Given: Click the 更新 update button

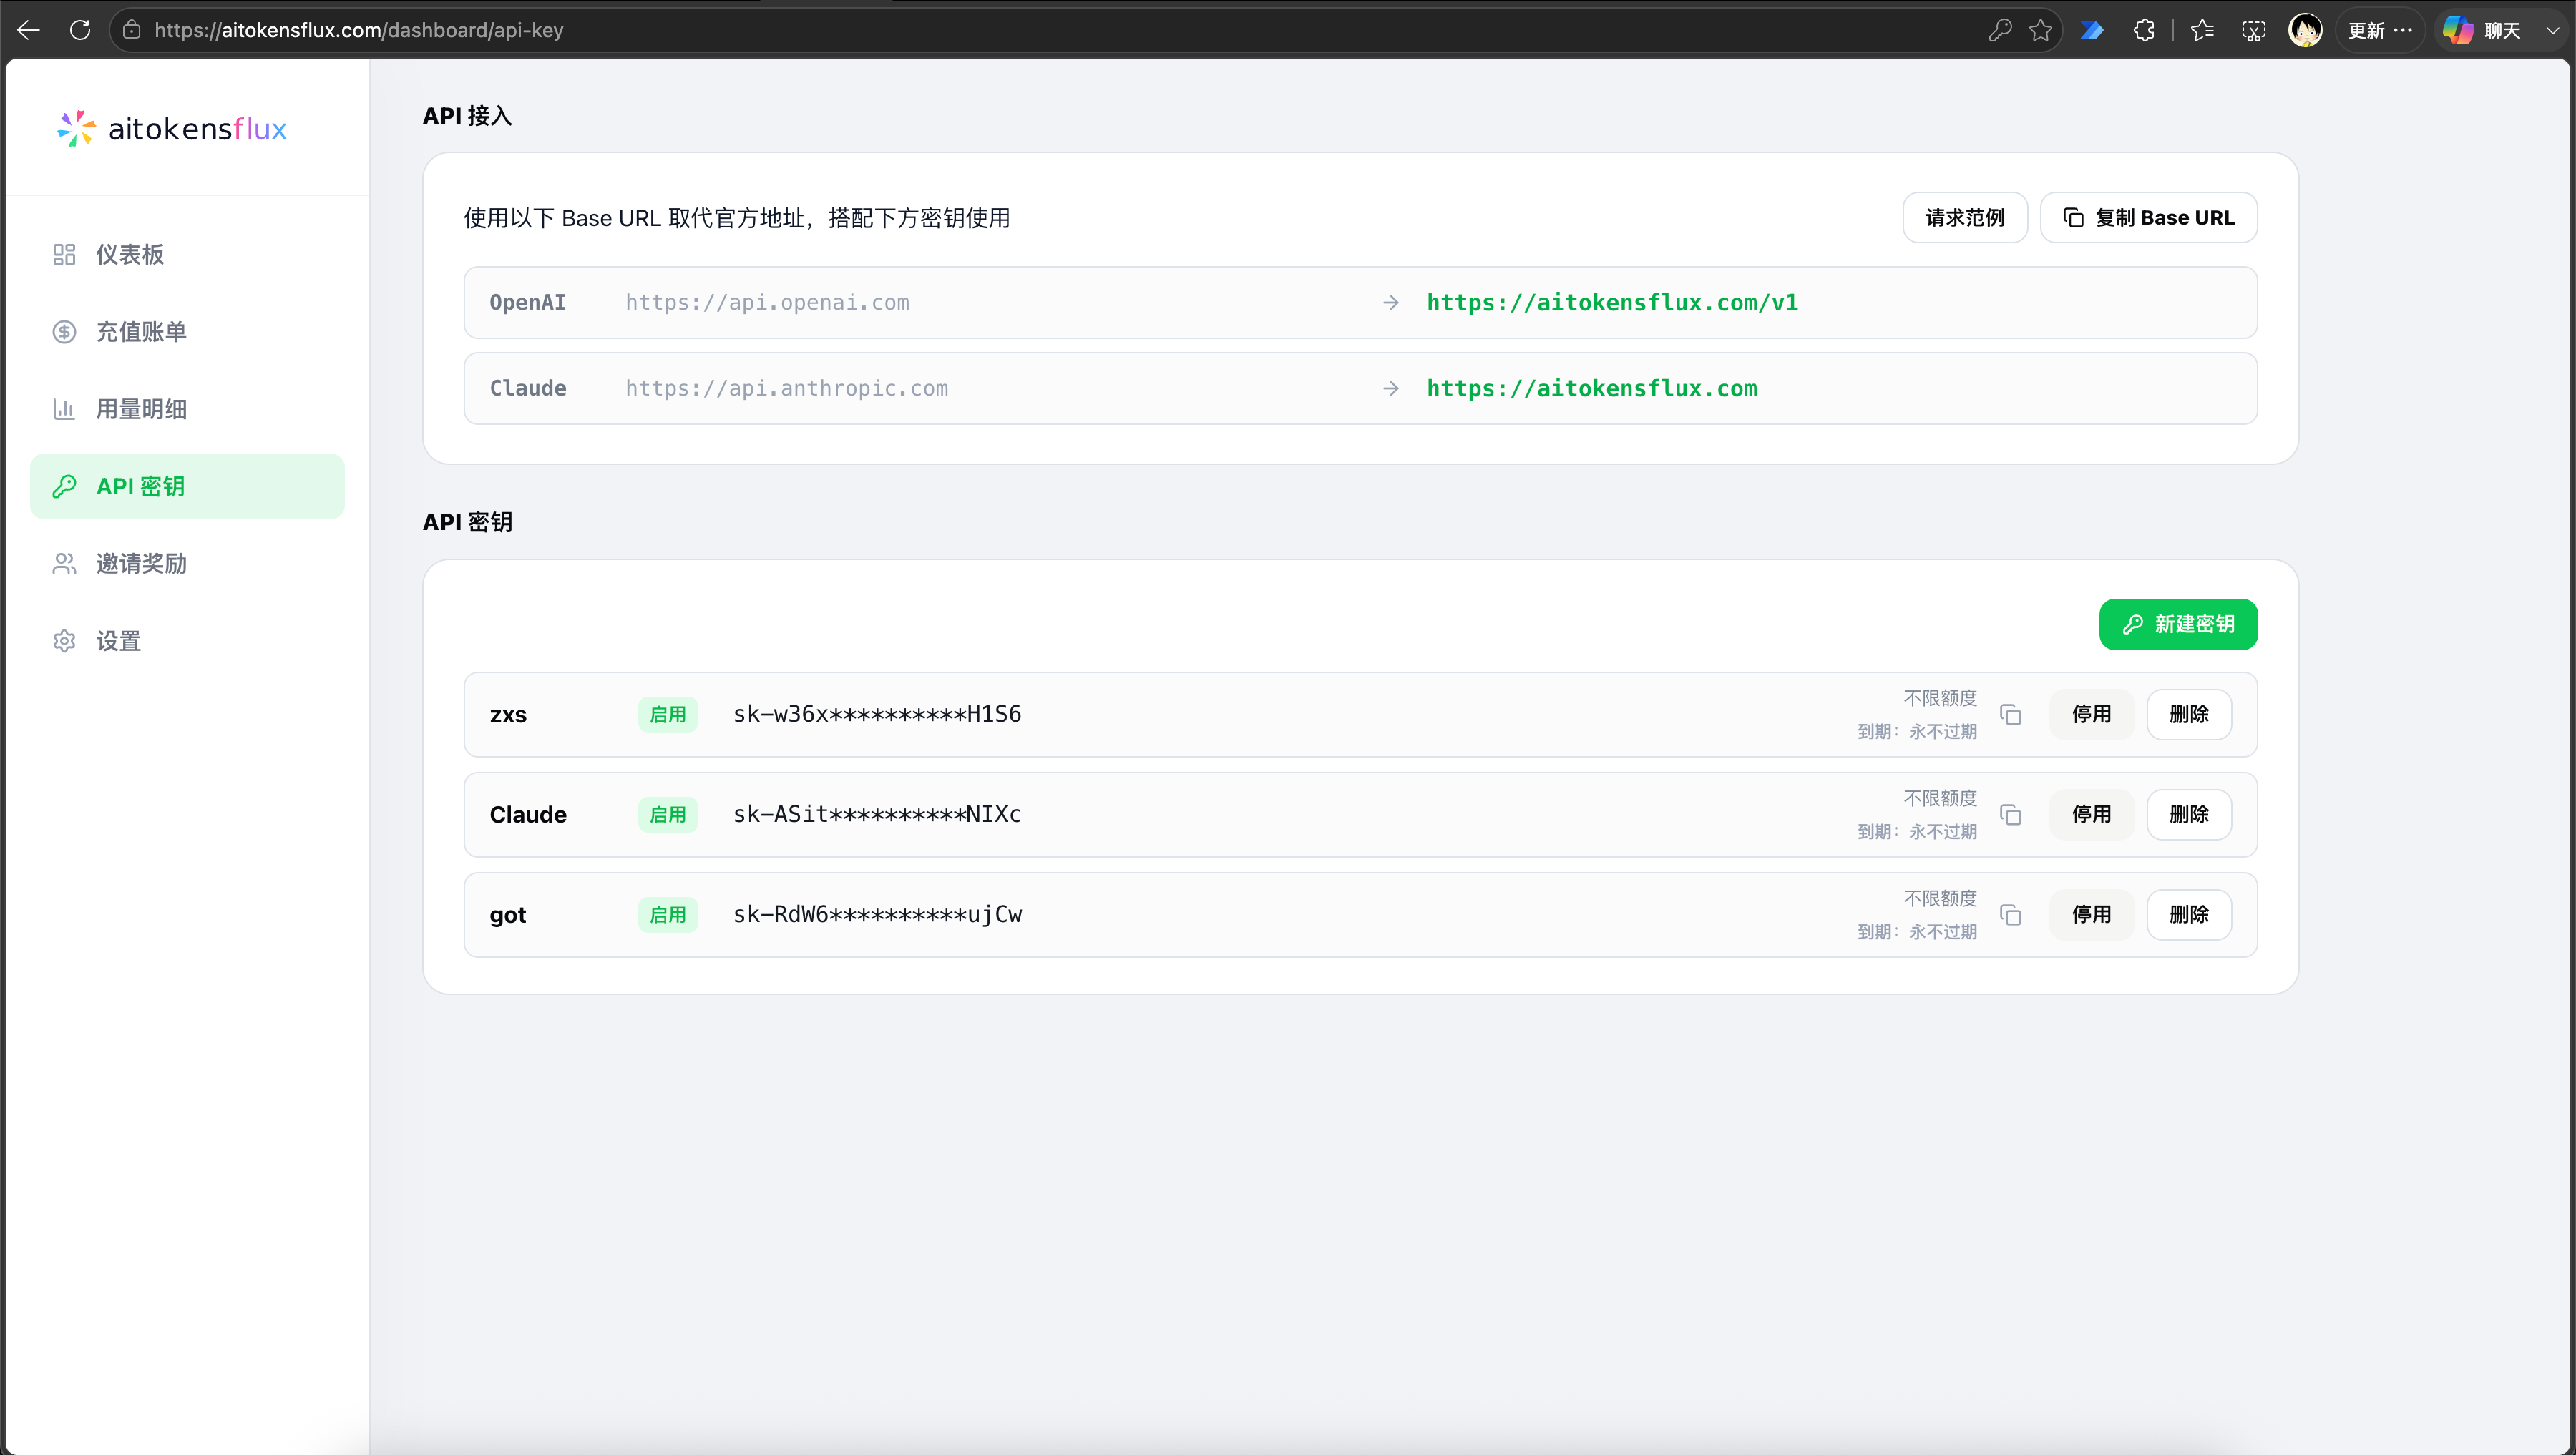Looking at the screenshot, I should click(2380, 30).
